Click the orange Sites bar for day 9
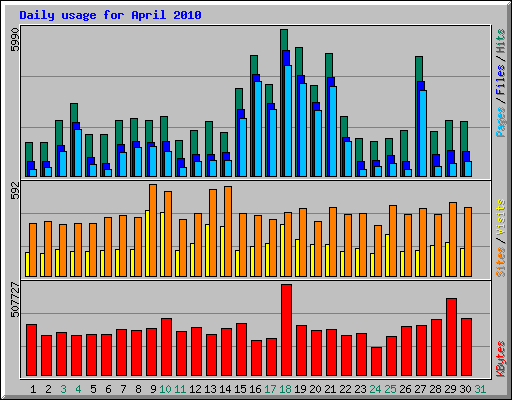The width and height of the screenshot is (512, 400). (153, 230)
